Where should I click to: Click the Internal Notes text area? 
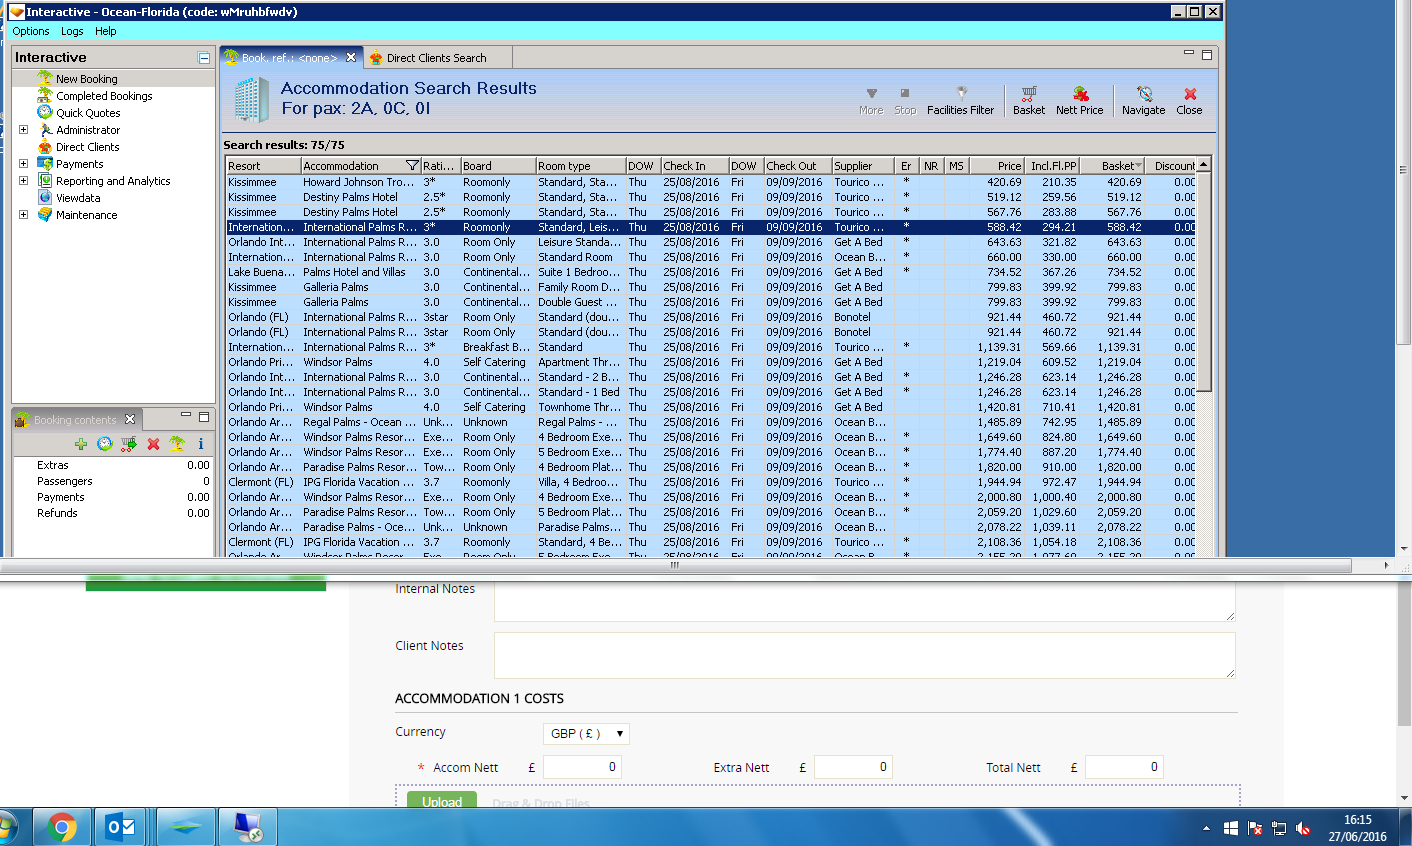(865, 602)
